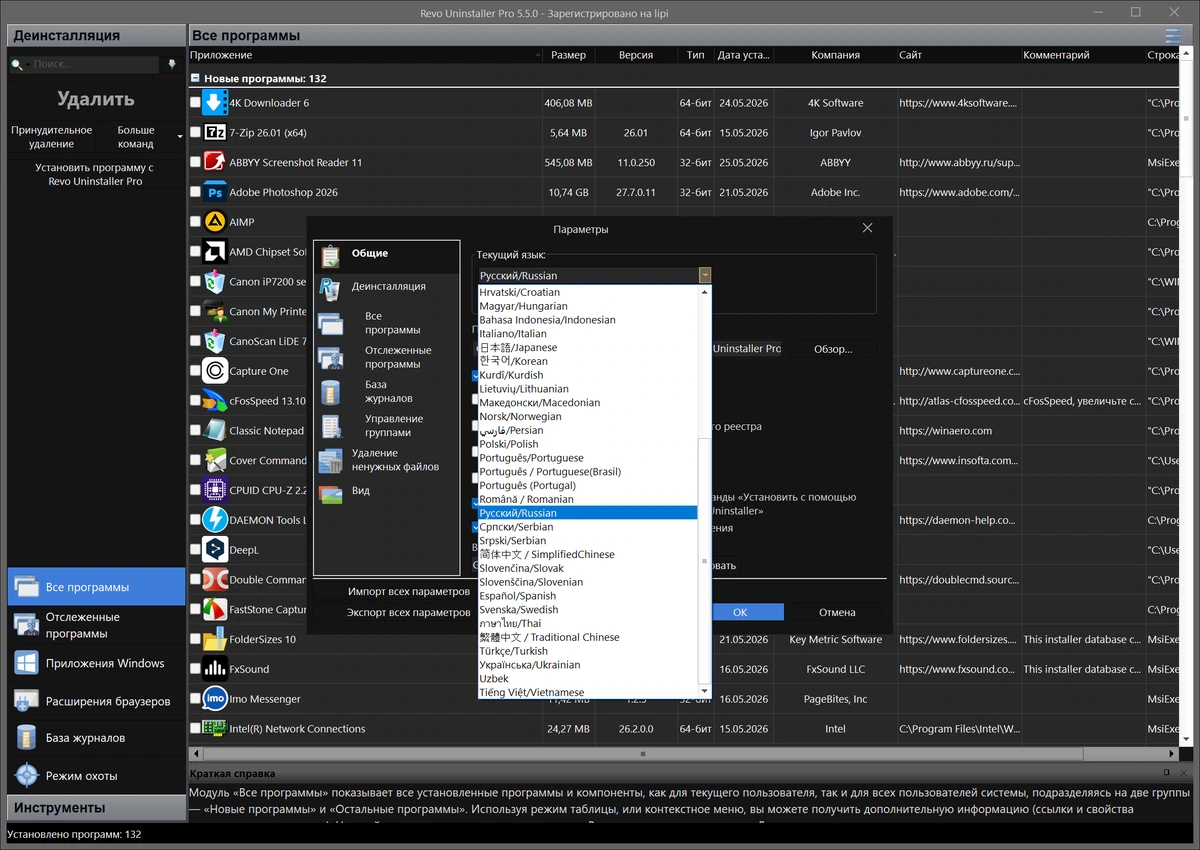
Task: Click the Imo Messenger icon
Action: [x=215, y=699]
